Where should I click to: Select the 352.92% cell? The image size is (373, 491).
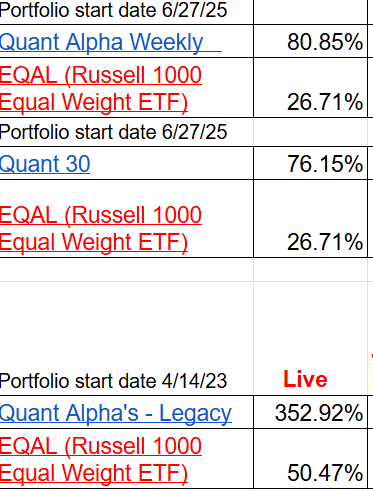tap(310, 412)
